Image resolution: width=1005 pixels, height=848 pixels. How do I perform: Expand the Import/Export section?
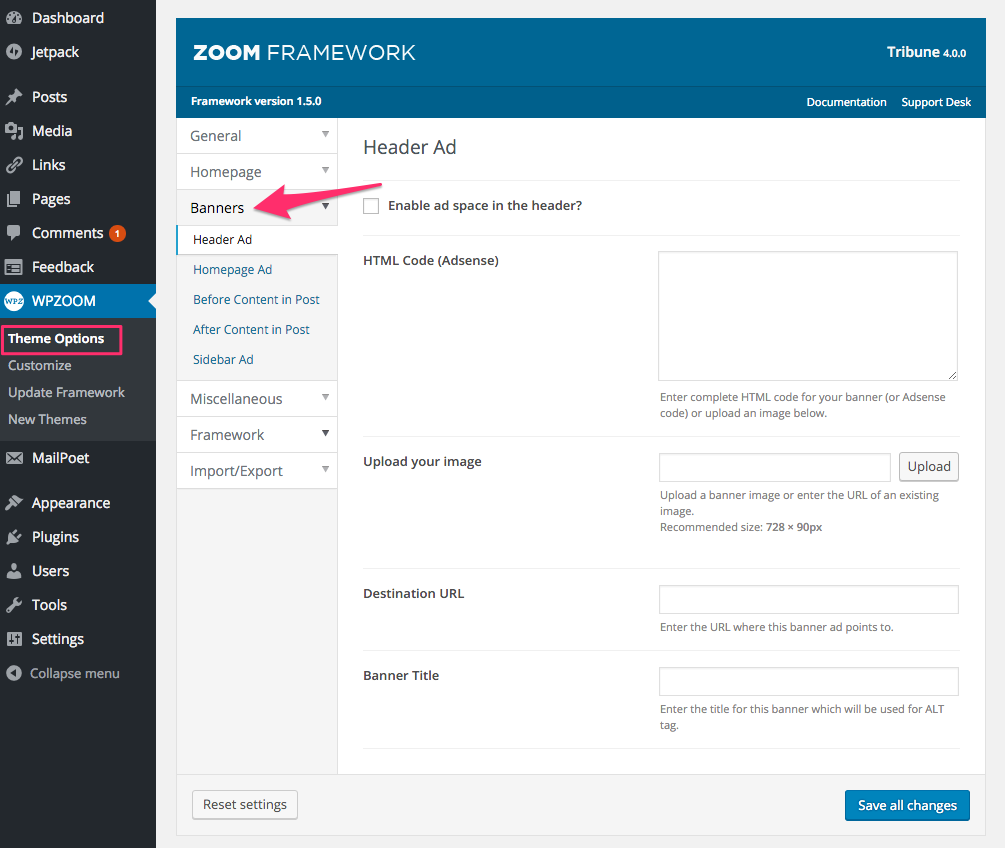(x=256, y=471)
